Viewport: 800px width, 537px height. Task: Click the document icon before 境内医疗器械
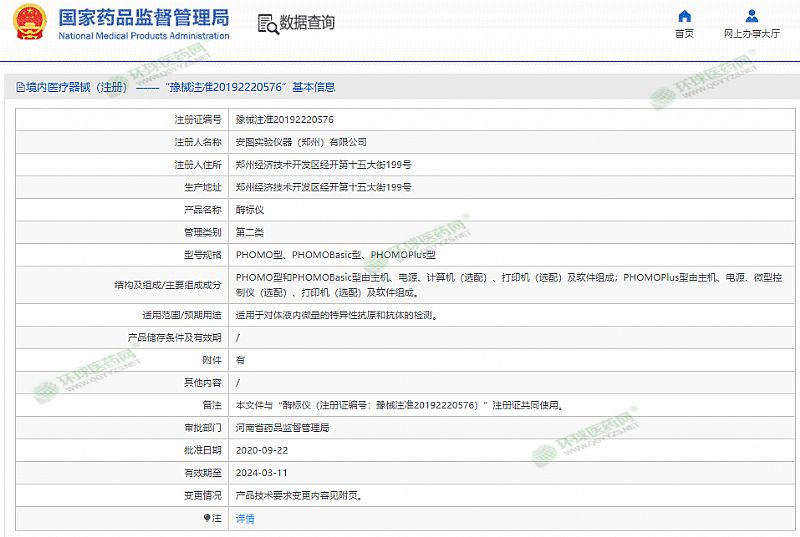point(20,87)
